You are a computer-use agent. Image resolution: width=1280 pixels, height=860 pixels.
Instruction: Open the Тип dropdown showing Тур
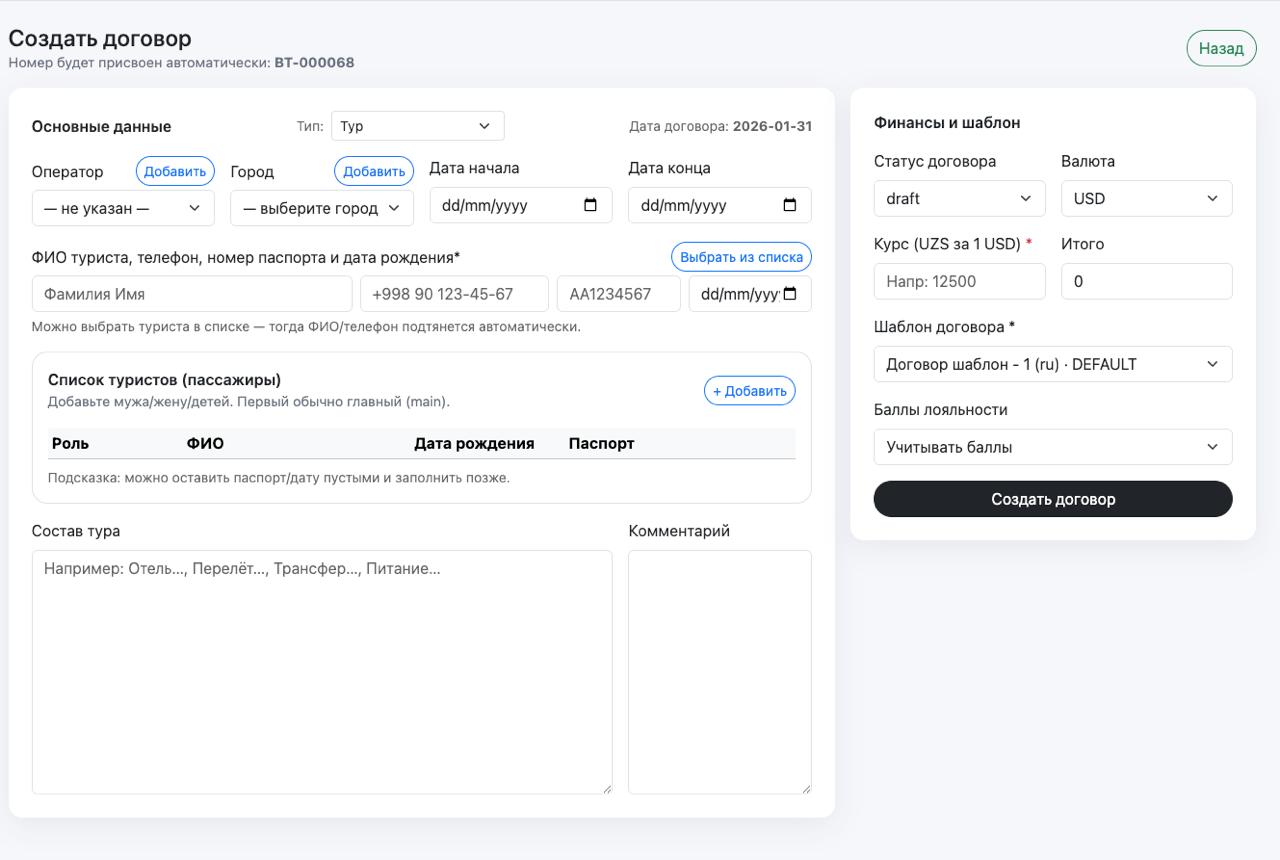pyautogui.click(x=417, y=126)
